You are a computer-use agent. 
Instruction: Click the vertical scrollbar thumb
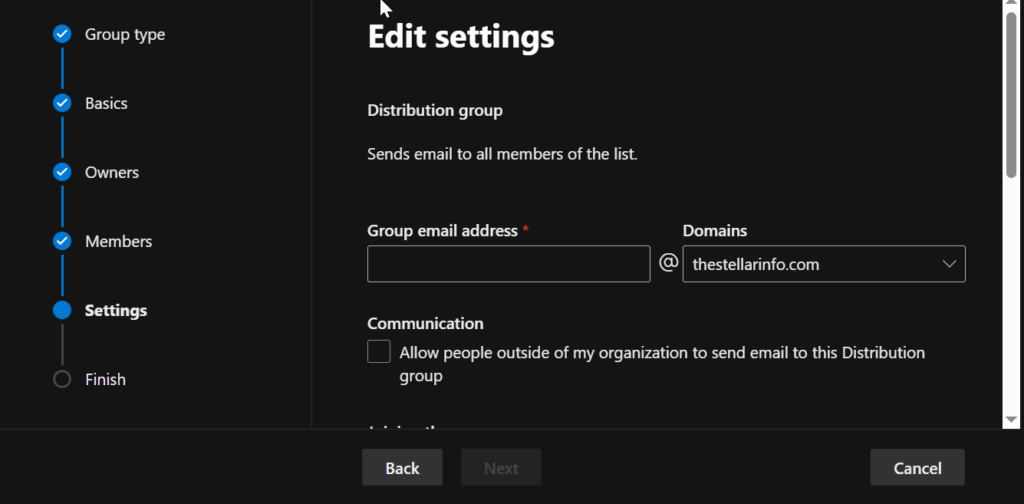tap(1011, 95)
